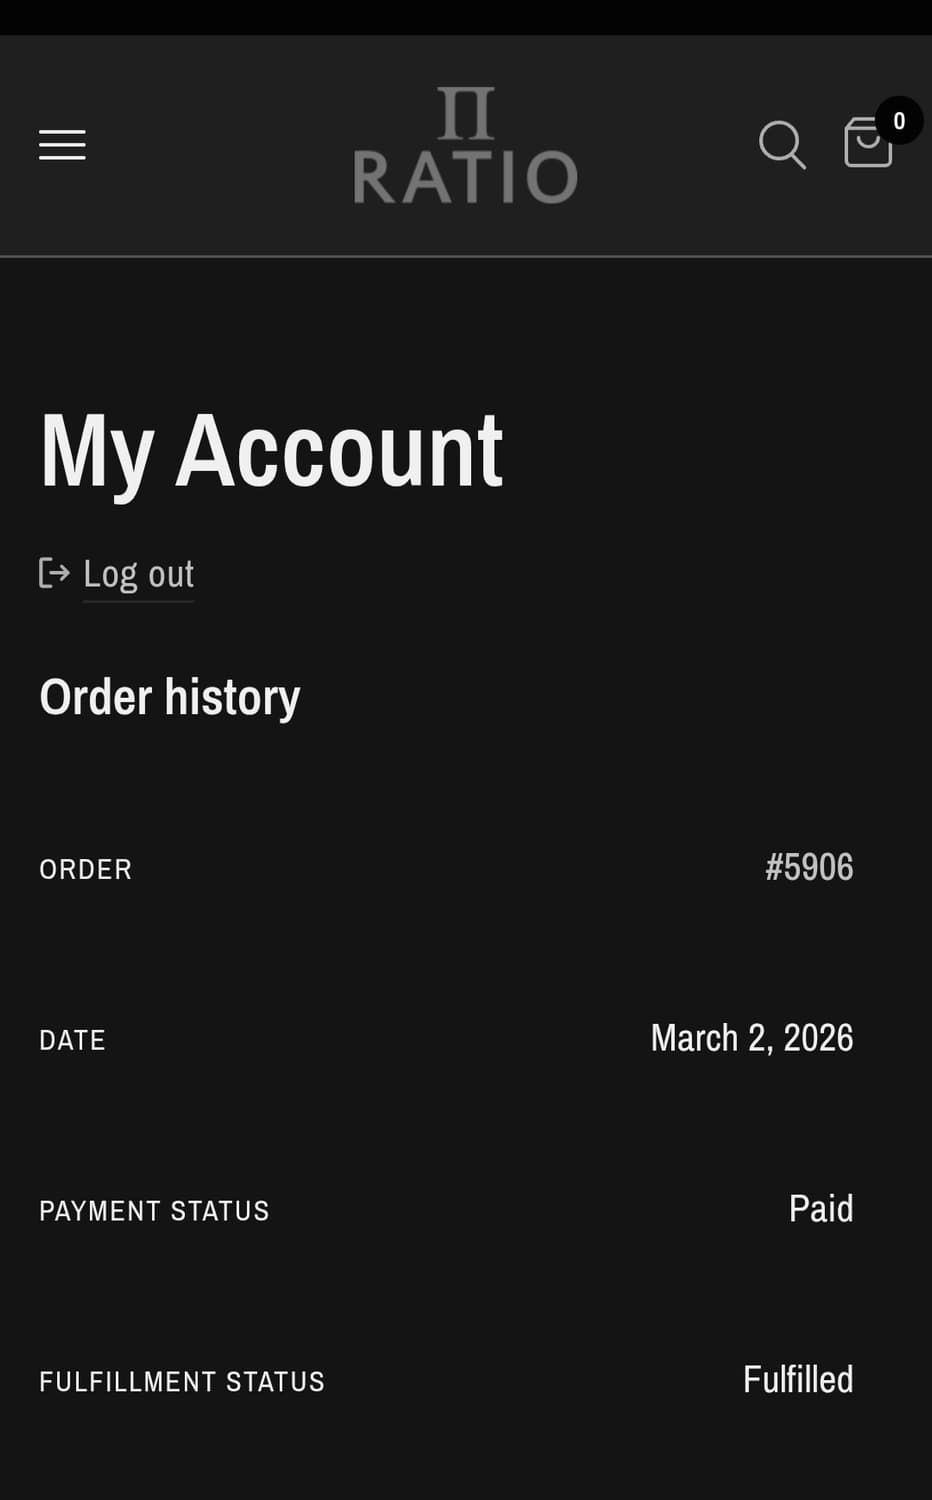Log out via the Log out link
Screen dimensions: 932x1500
click(x=138, y=574)
